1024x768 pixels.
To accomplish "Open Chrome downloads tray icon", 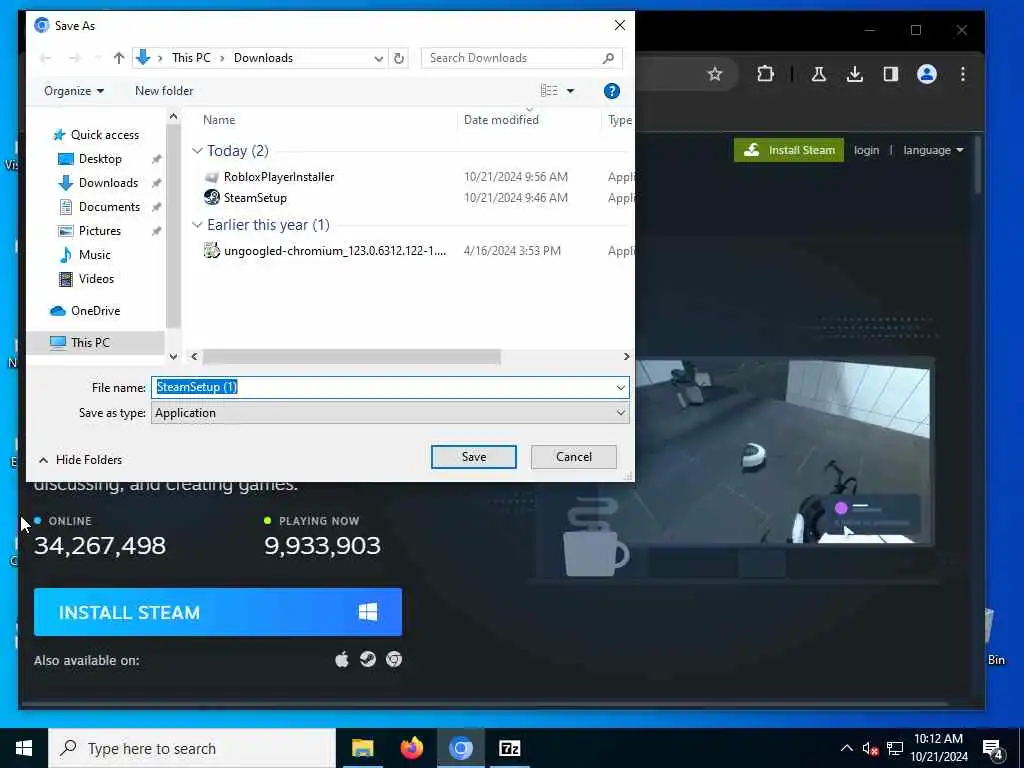I will click(854, 74).
